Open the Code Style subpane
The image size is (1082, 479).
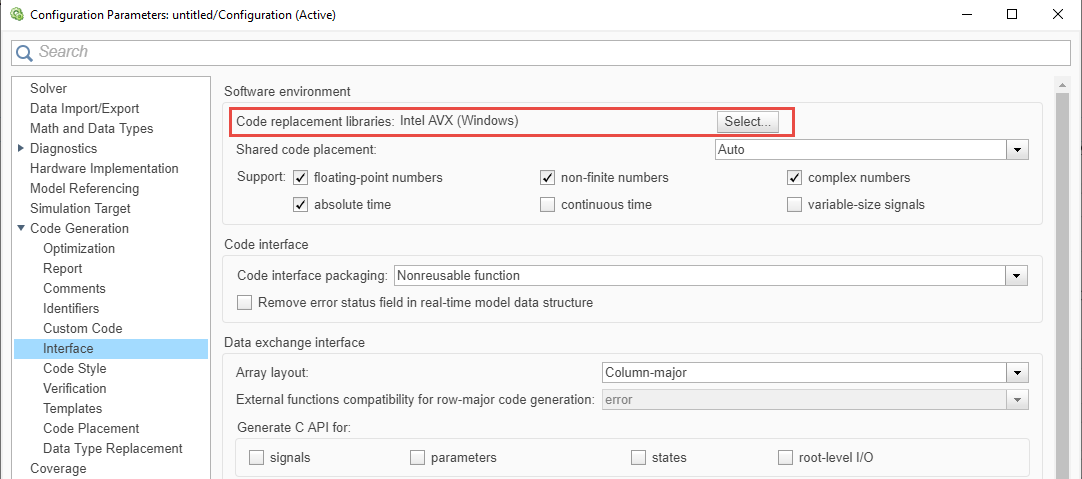[x=75, y=369]
